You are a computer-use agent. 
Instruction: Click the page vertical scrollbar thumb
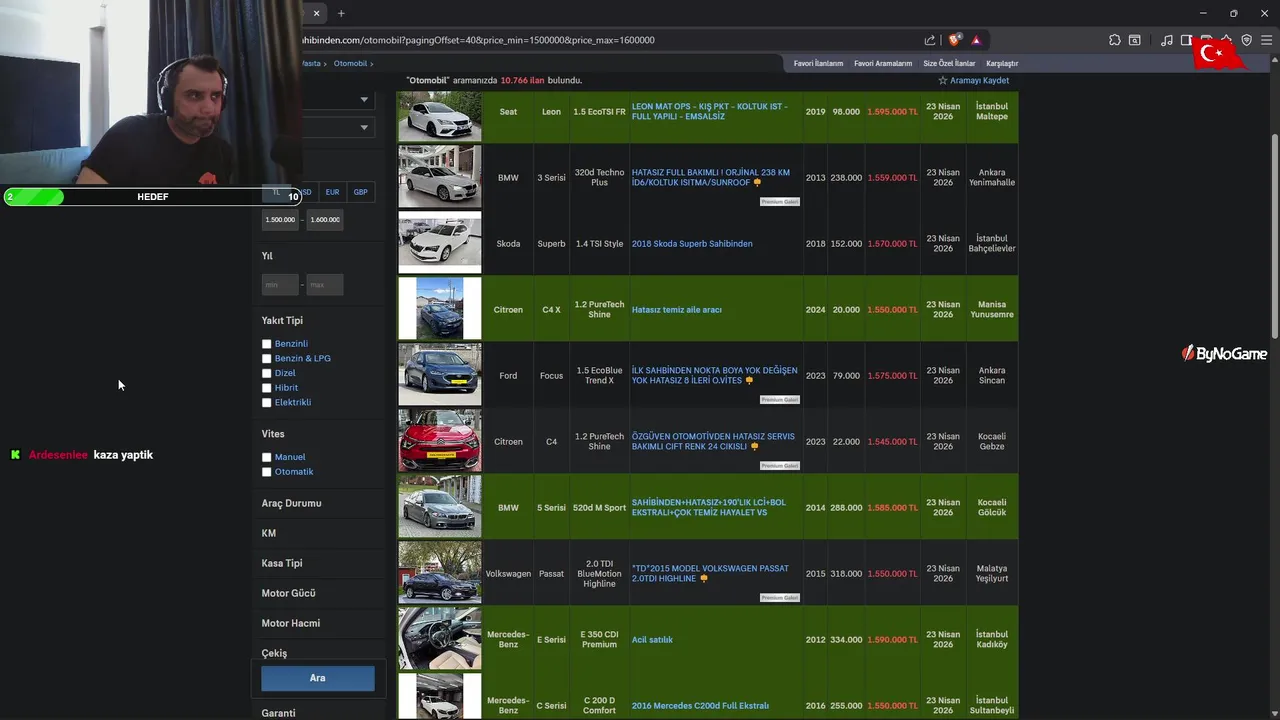[x=1275, y=235]
